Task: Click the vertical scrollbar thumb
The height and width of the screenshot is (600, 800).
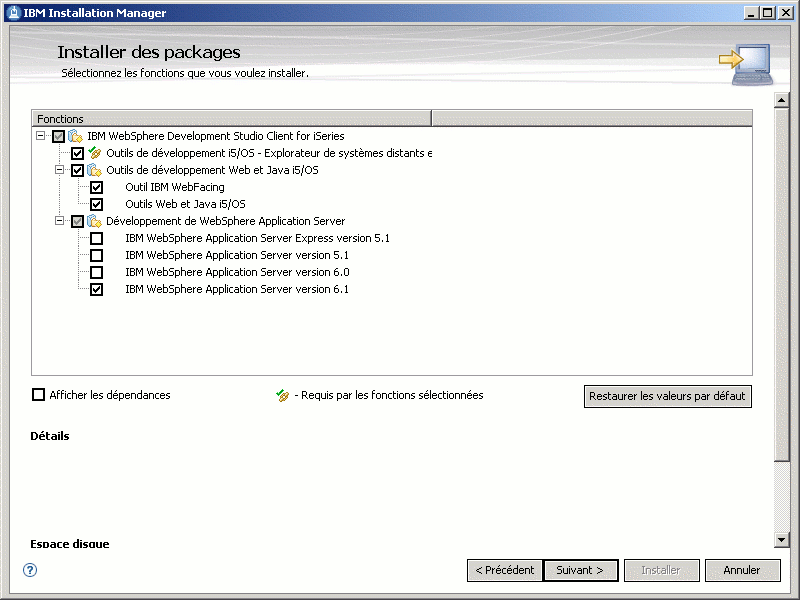Action: coord(782,284)
